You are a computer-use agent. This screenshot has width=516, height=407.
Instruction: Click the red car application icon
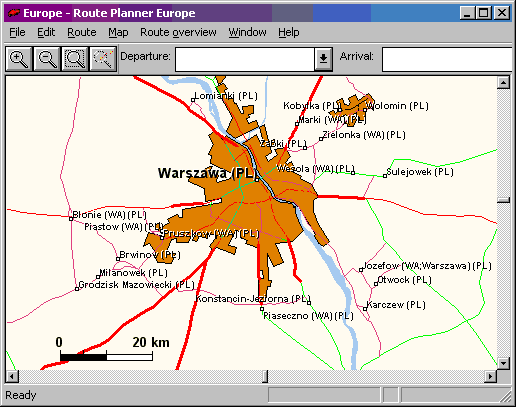coord(14,13)
